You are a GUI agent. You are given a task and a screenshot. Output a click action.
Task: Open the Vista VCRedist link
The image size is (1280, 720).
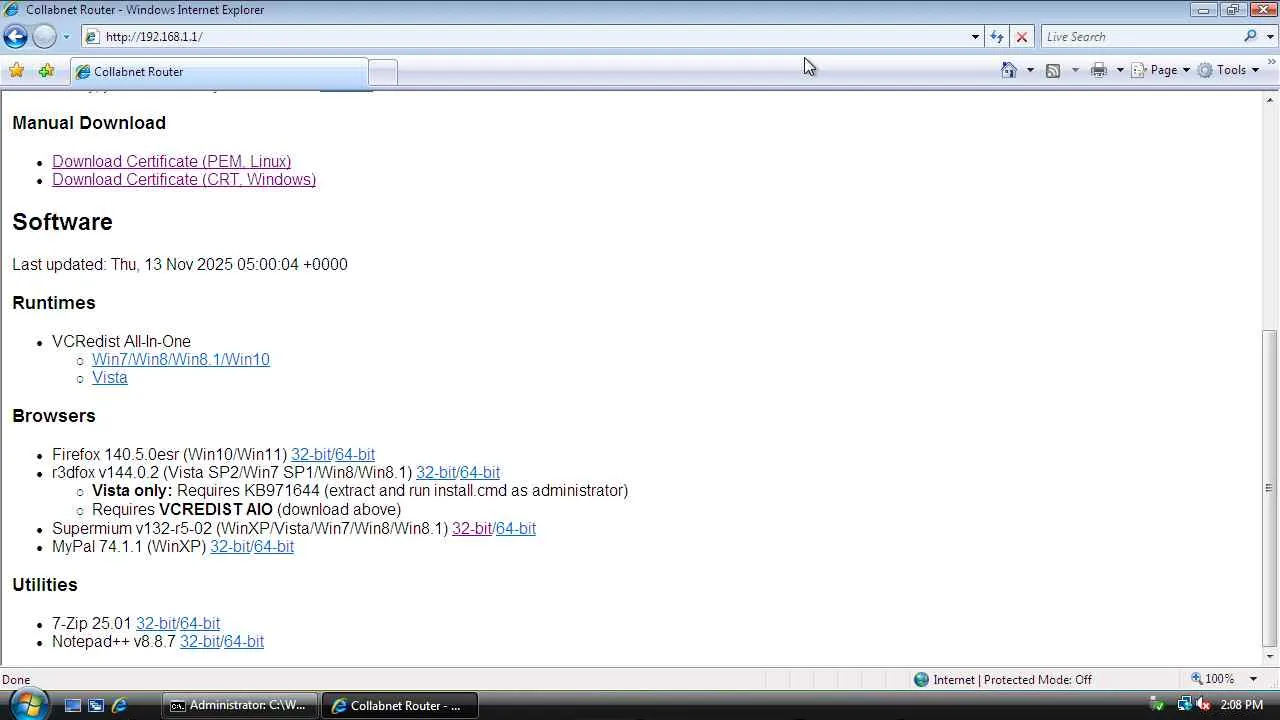point(110,378)
